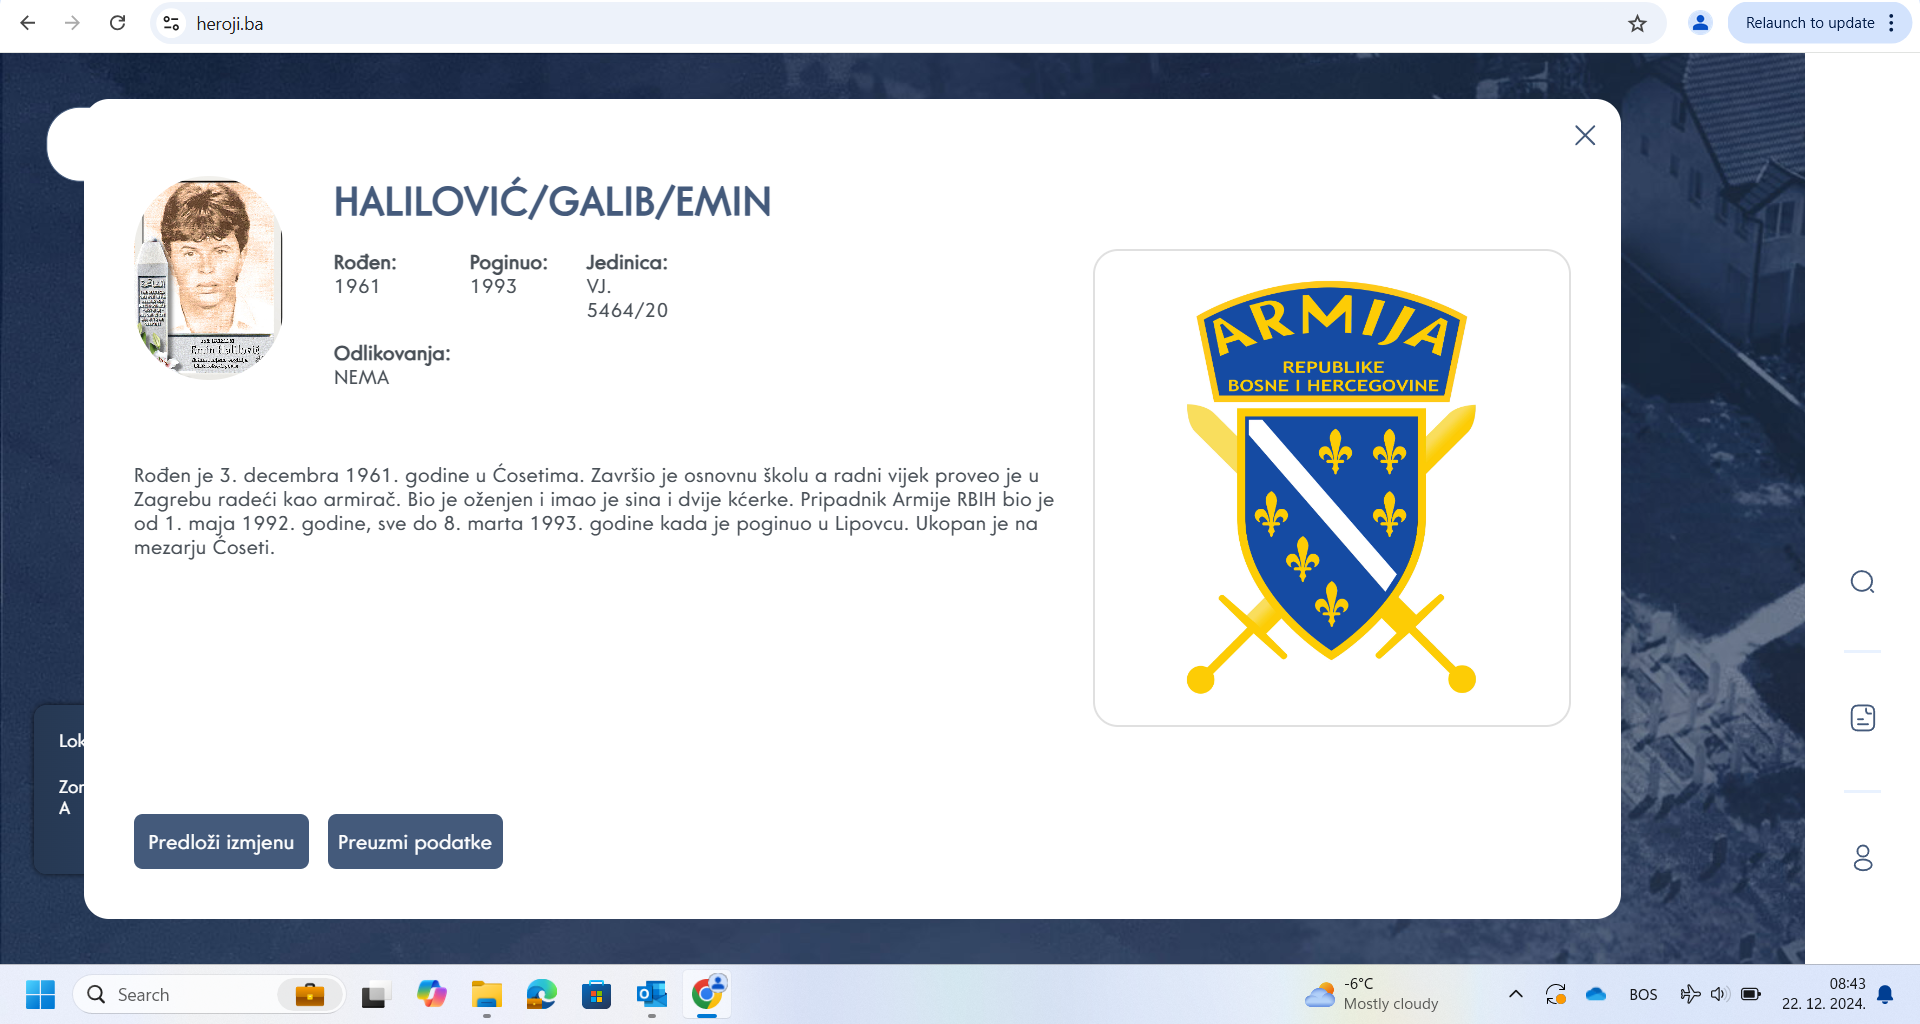Click the Armija Republike BiH emblem image
Viewport: 1920px width, 1024px height.
1331,488
